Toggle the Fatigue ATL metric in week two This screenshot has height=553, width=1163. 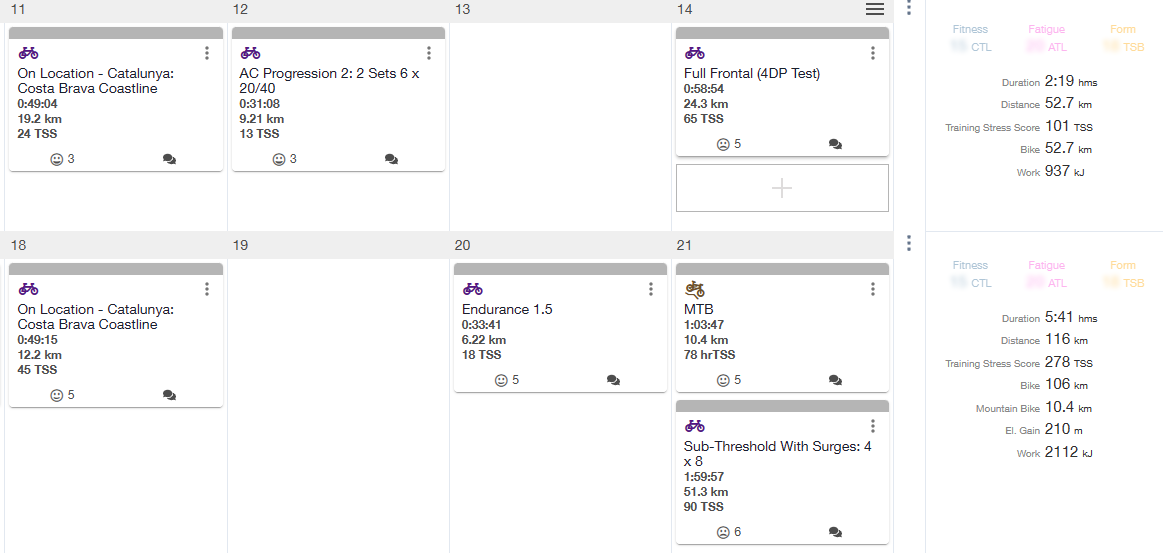(x=1046, y=274)
